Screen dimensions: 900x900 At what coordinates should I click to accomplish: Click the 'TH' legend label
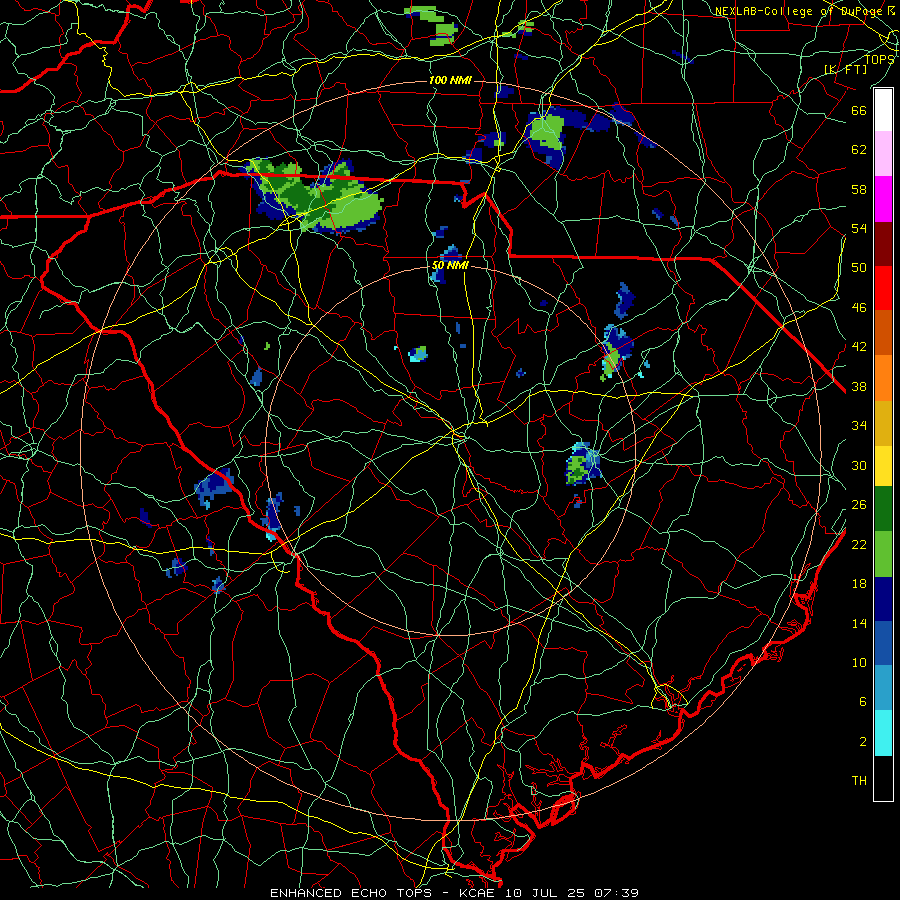(x=859, y=781)
